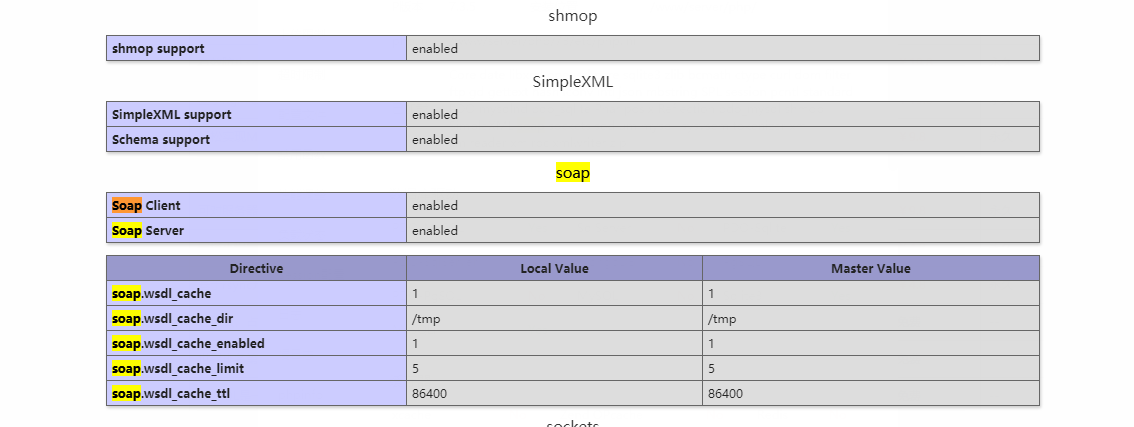Click Local Value "1" of soap.wsdl_cache_enabled
The height and width of the screenshot is (427, 1134).
tap(415, 344)
